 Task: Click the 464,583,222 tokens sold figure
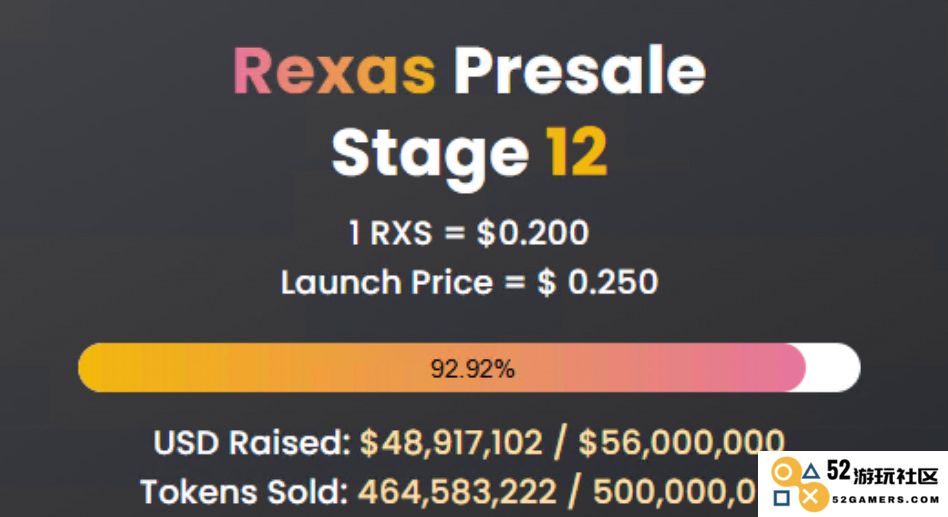click(x=457, y=492)
